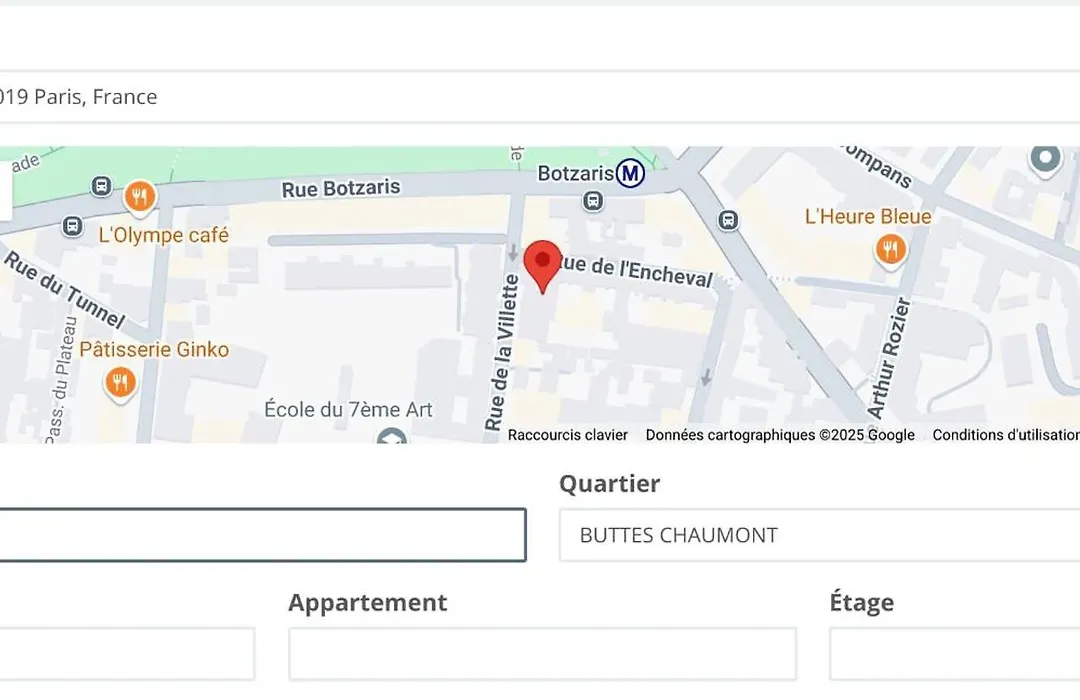Click the highlighted field left of Quartier
The width and height of the screenshot is (1080, 700).
pyautogui.click(x=262, y=535)
